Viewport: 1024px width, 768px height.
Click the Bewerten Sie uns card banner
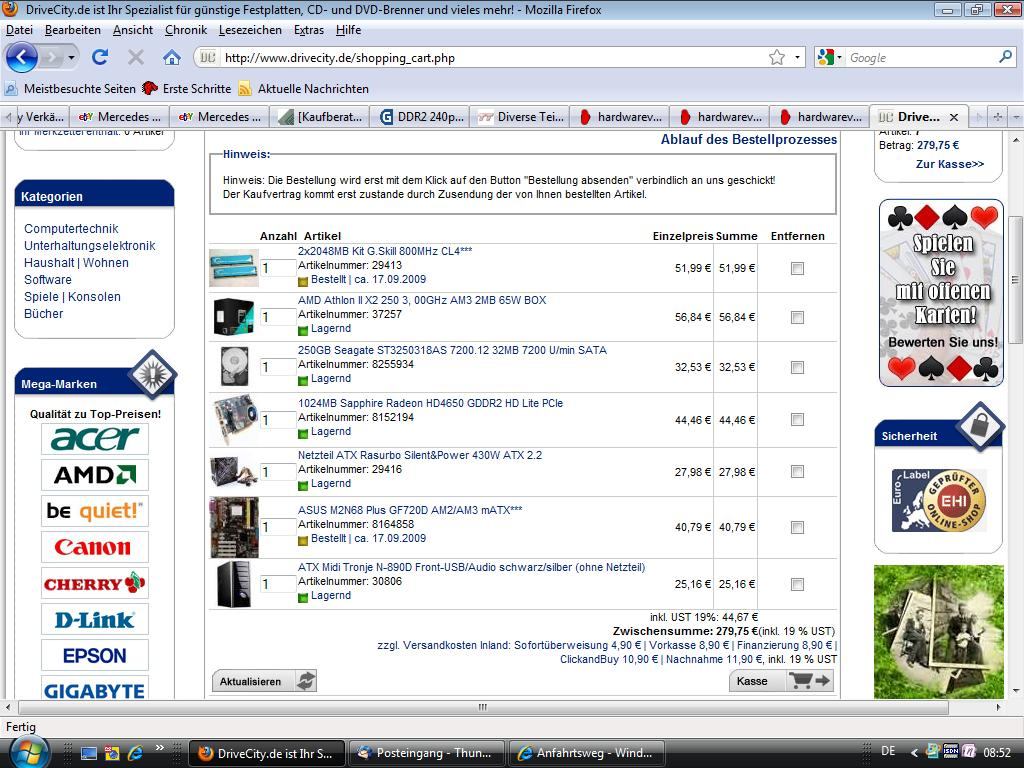(x=941, y=293)
